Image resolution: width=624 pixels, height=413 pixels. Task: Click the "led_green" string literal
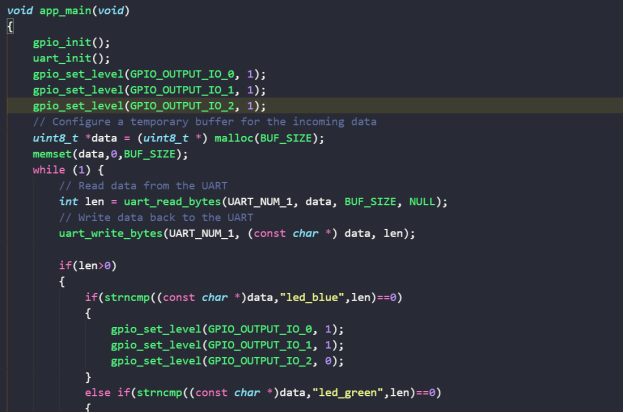(347, 393)
